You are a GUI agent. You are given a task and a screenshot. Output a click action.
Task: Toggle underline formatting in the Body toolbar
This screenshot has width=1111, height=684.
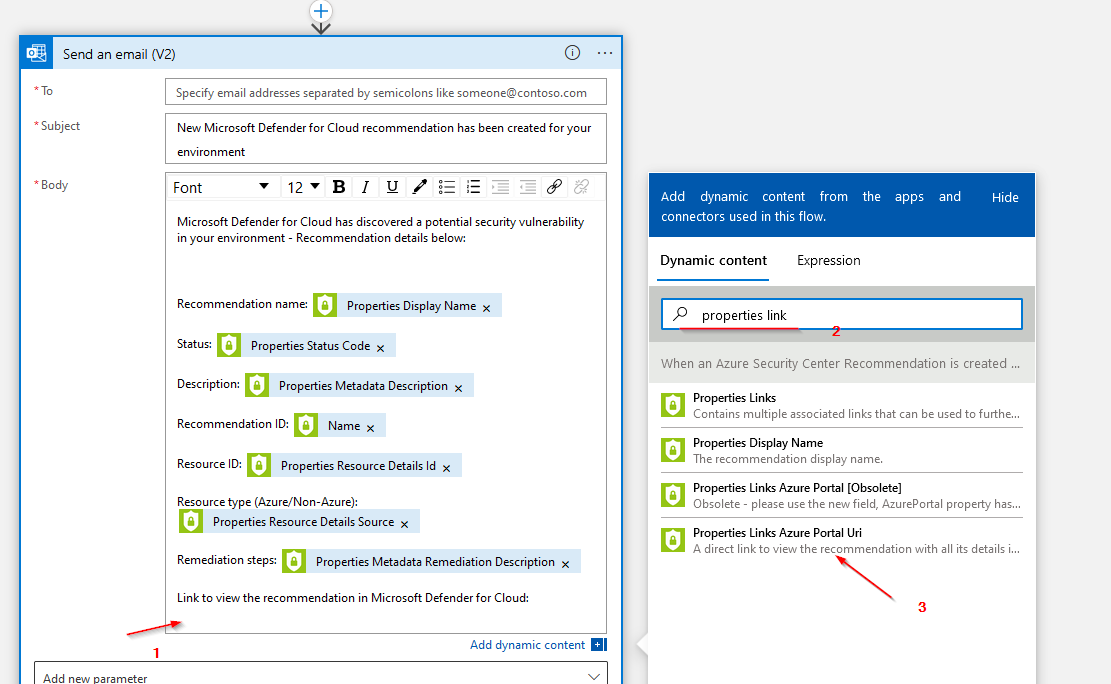392,187
